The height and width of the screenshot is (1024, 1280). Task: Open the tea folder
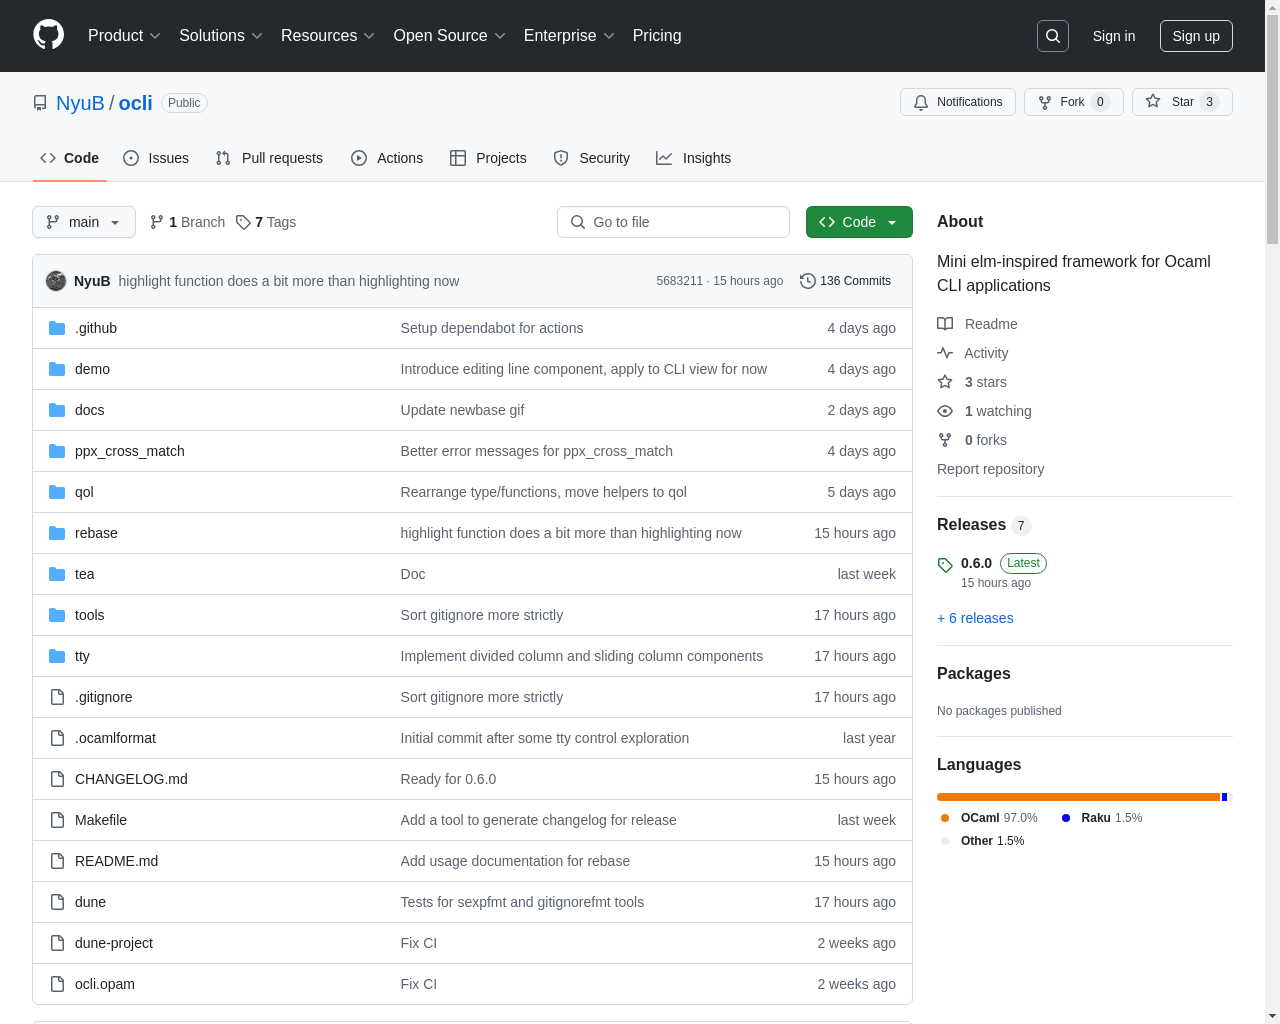[x=84, y=574]
